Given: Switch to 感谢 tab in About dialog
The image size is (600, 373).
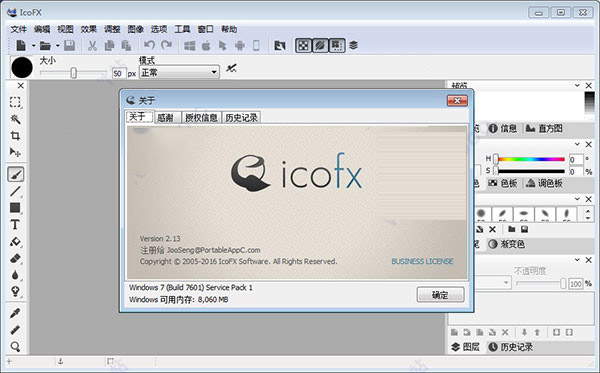Looking at the screenshot, I should pyautogui.click(x=166, y=118).
